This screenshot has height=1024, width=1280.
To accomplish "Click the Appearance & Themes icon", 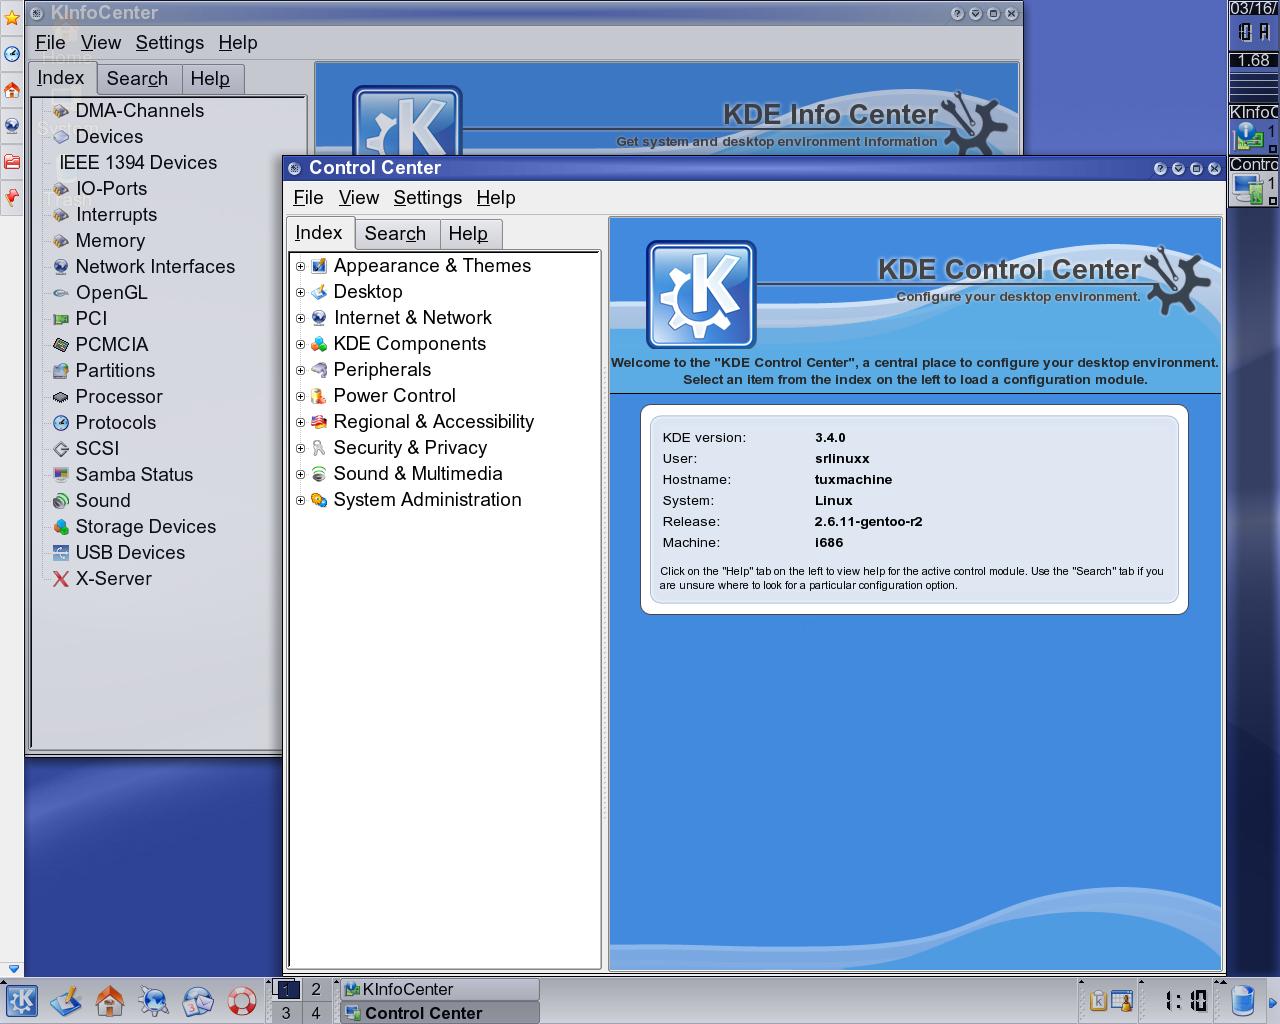I will coord(319,266).
